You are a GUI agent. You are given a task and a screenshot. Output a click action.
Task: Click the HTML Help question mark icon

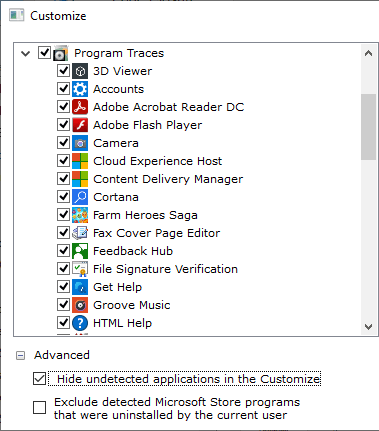pos(80,323)
